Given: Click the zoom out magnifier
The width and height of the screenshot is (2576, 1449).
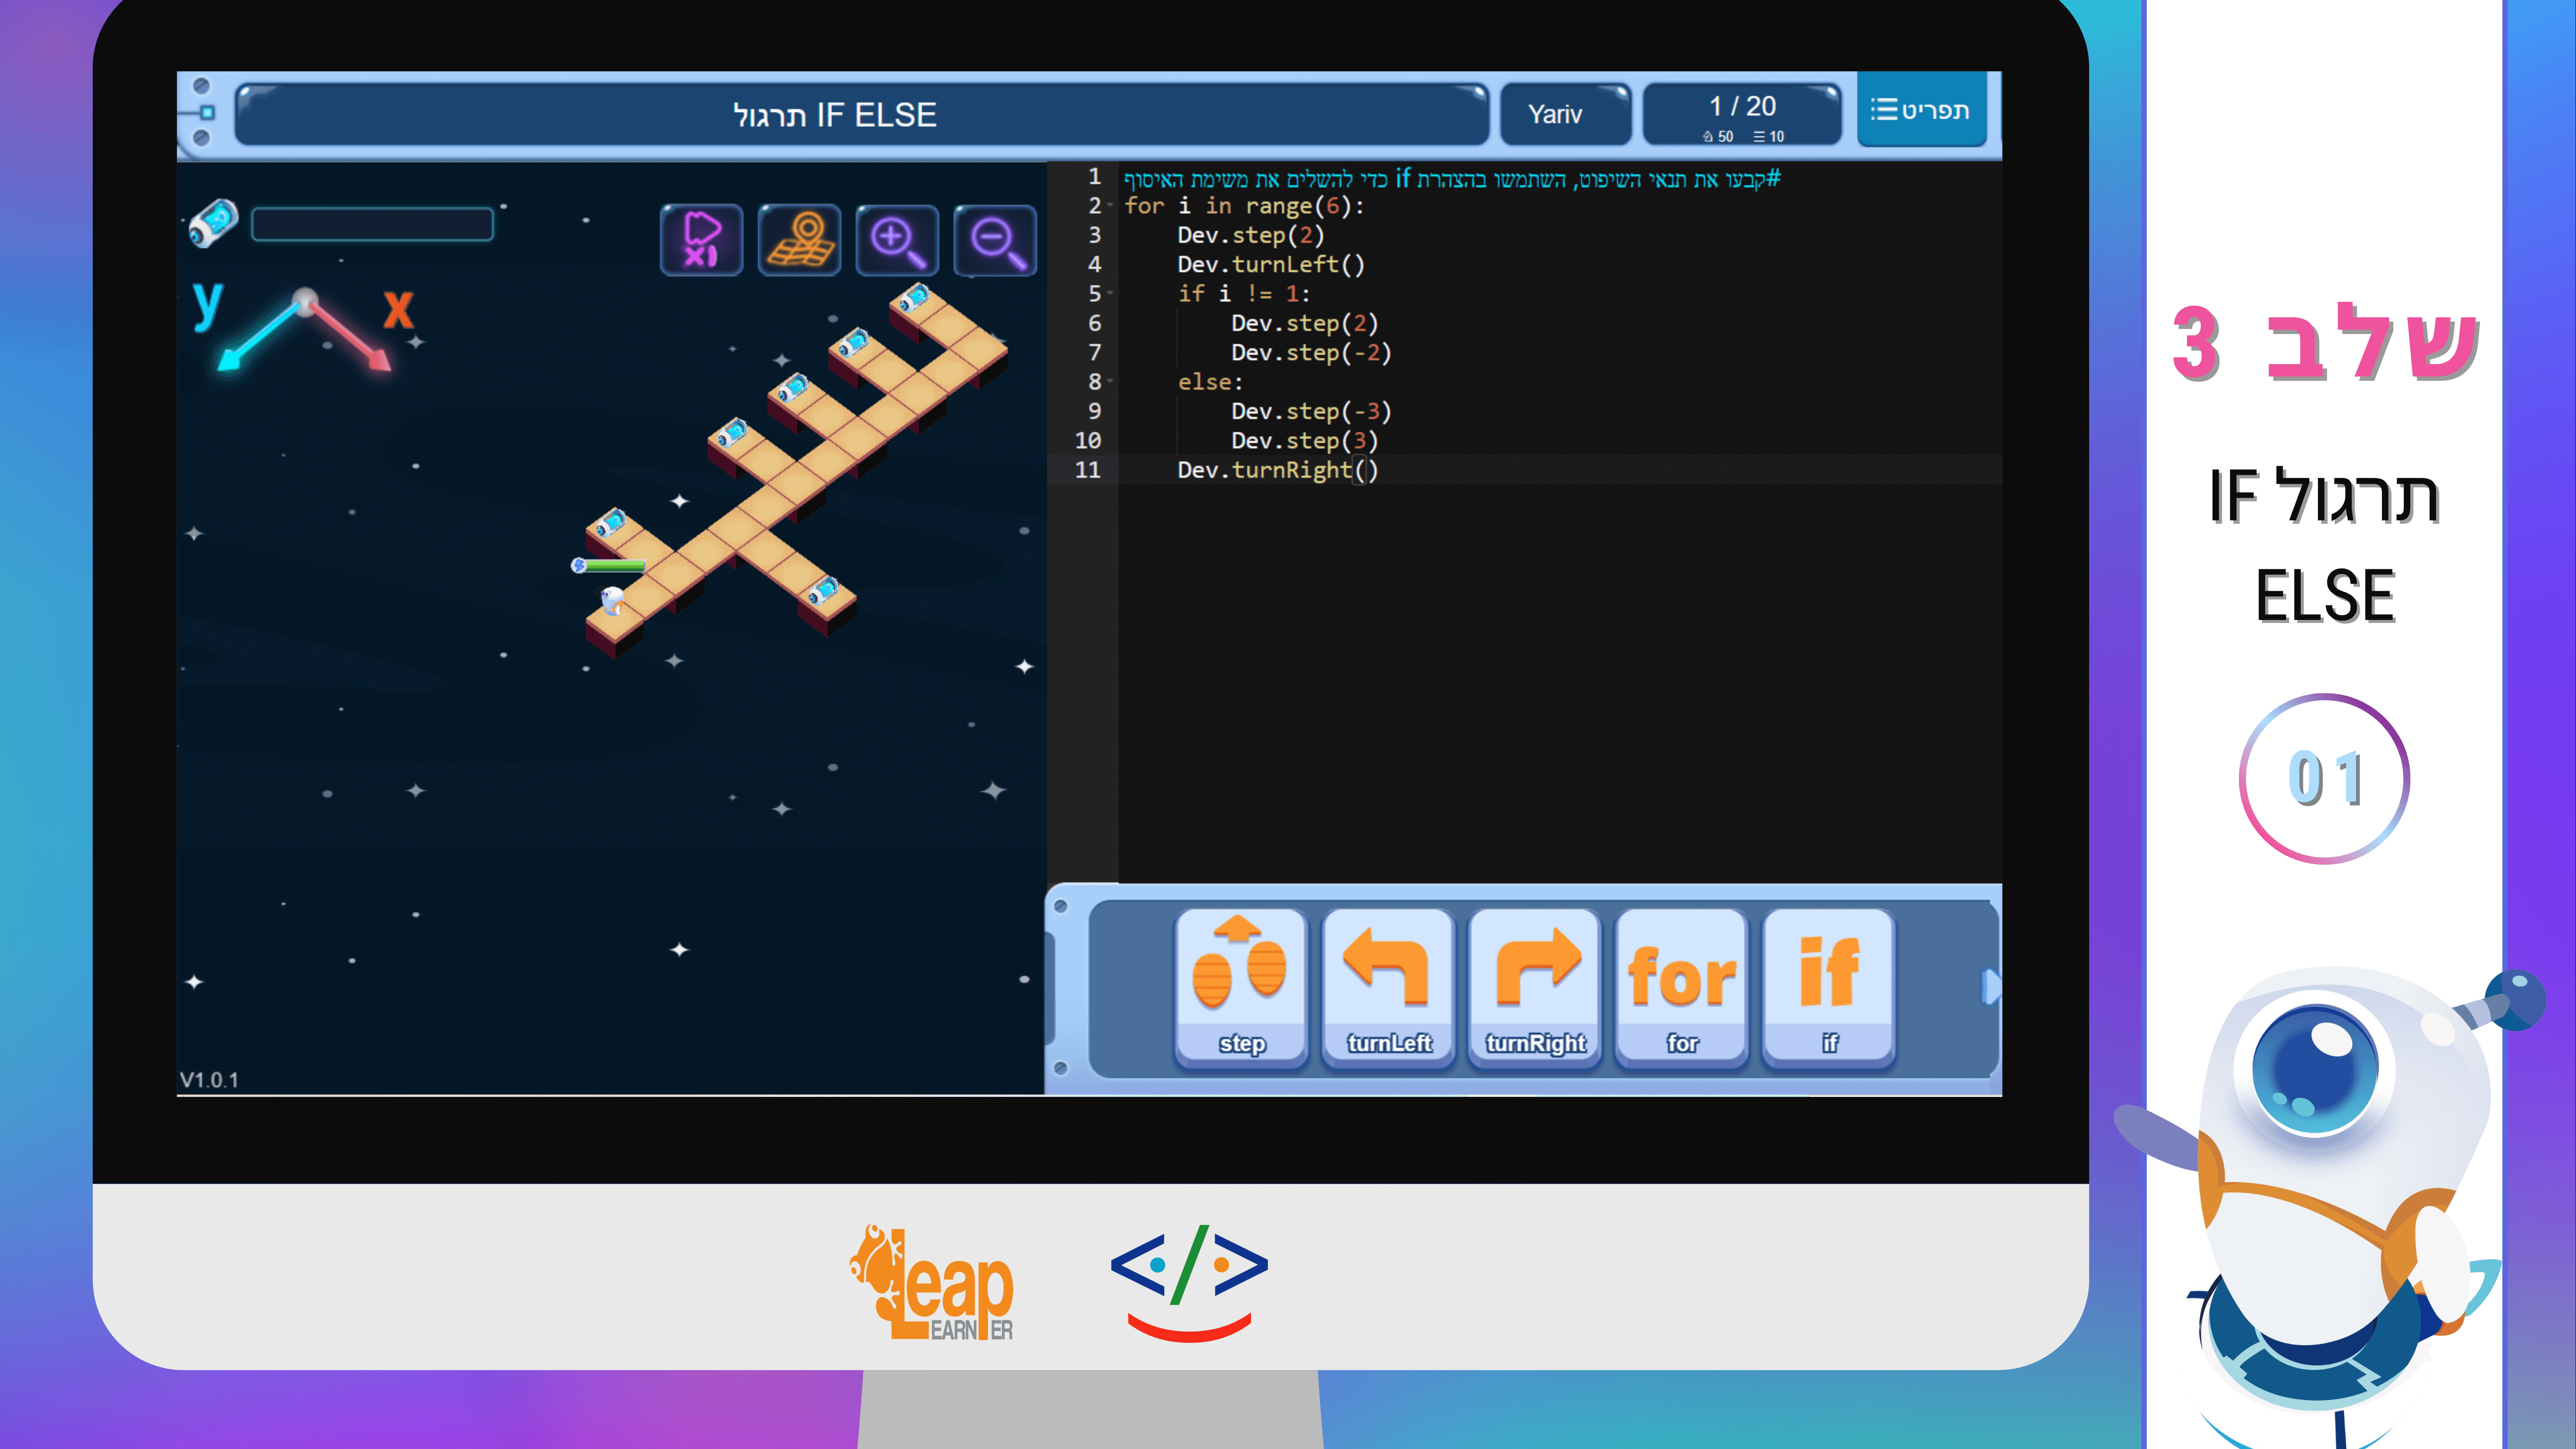Looking at the screenshot, I should (x=995, y=240).
